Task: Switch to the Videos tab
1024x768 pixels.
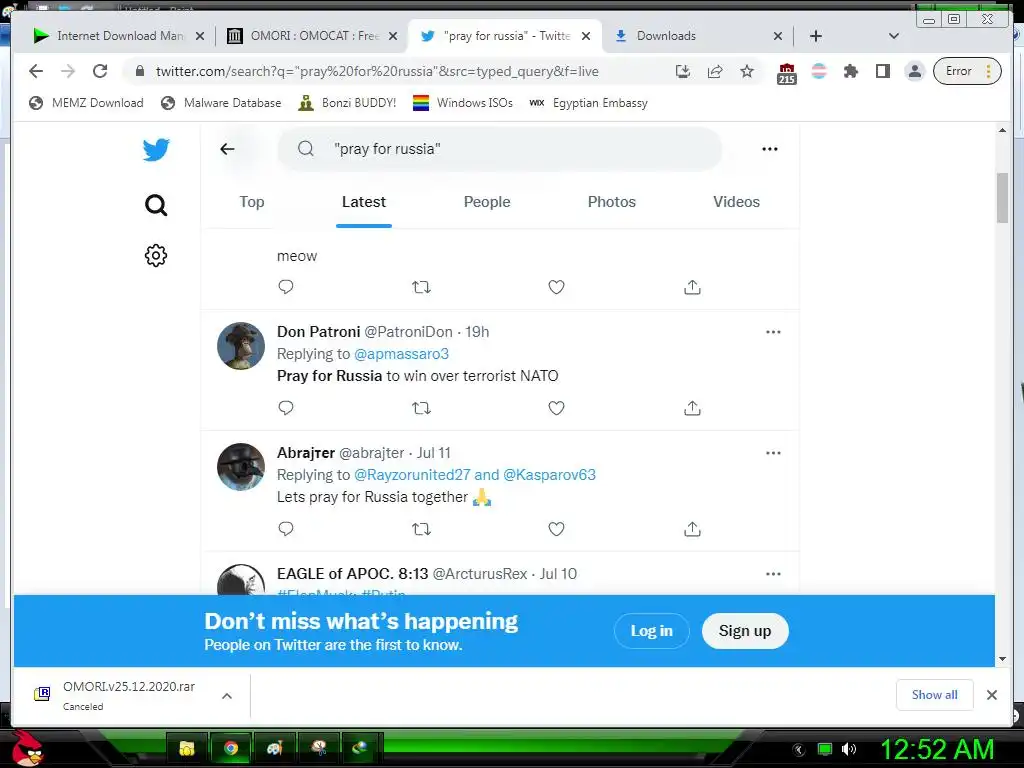Action: (x=737, y=202)
